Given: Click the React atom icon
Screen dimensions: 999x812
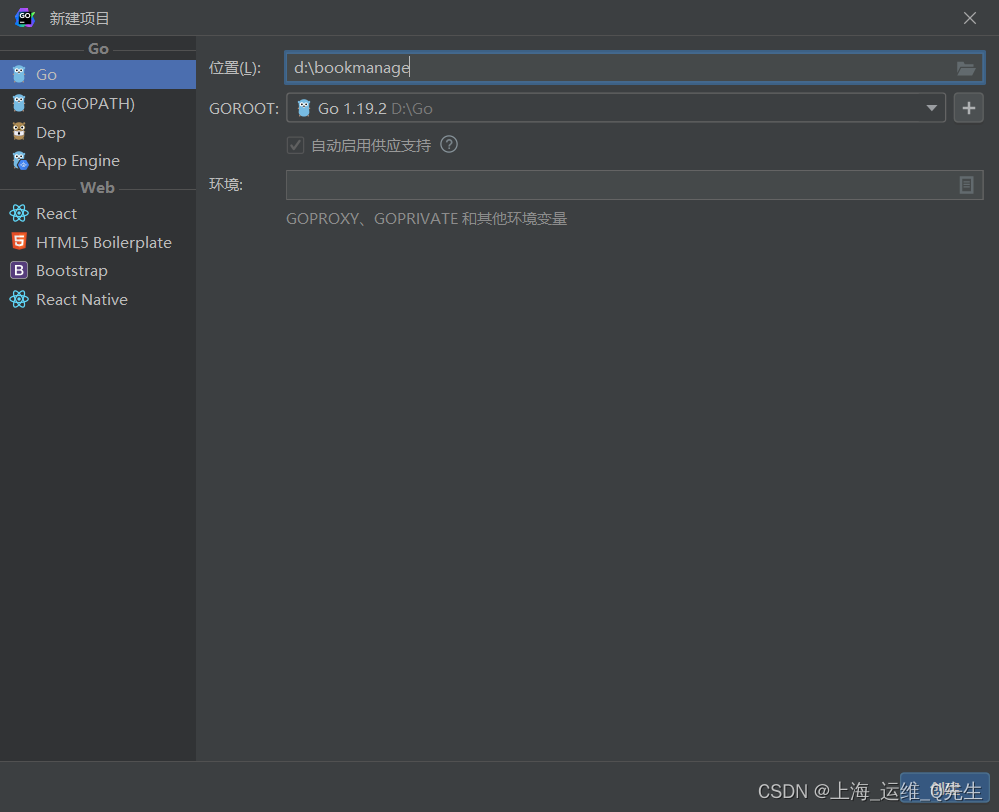Looking at the screenshot, I should pos(19,214).
